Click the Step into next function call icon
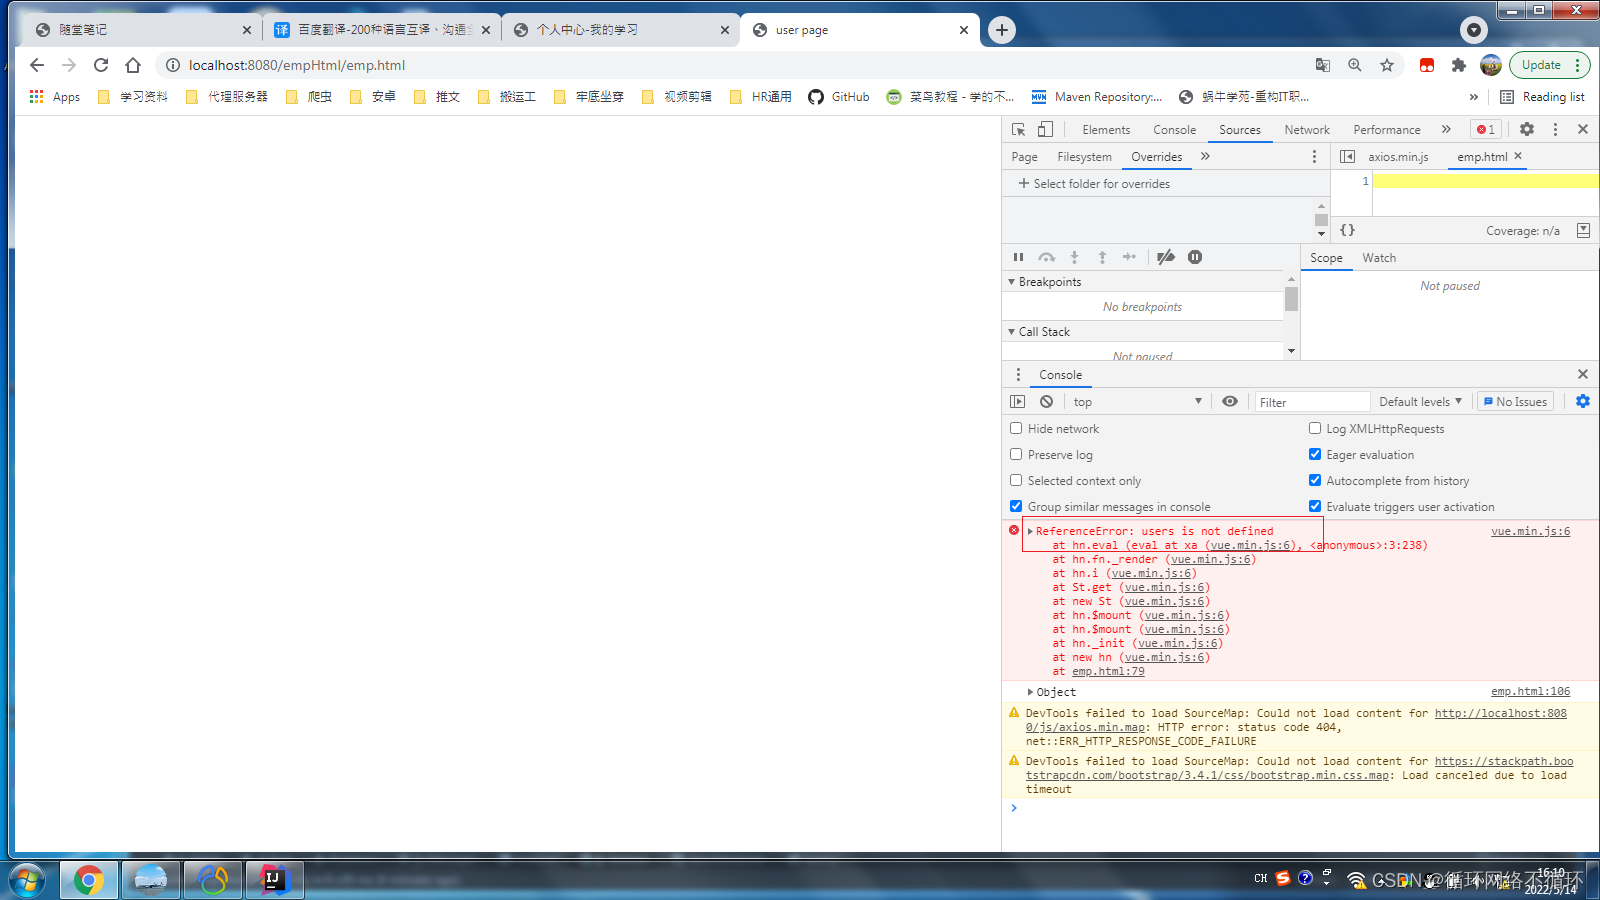The height and width of the screenshot is (900, 1600). point(1074,257)
